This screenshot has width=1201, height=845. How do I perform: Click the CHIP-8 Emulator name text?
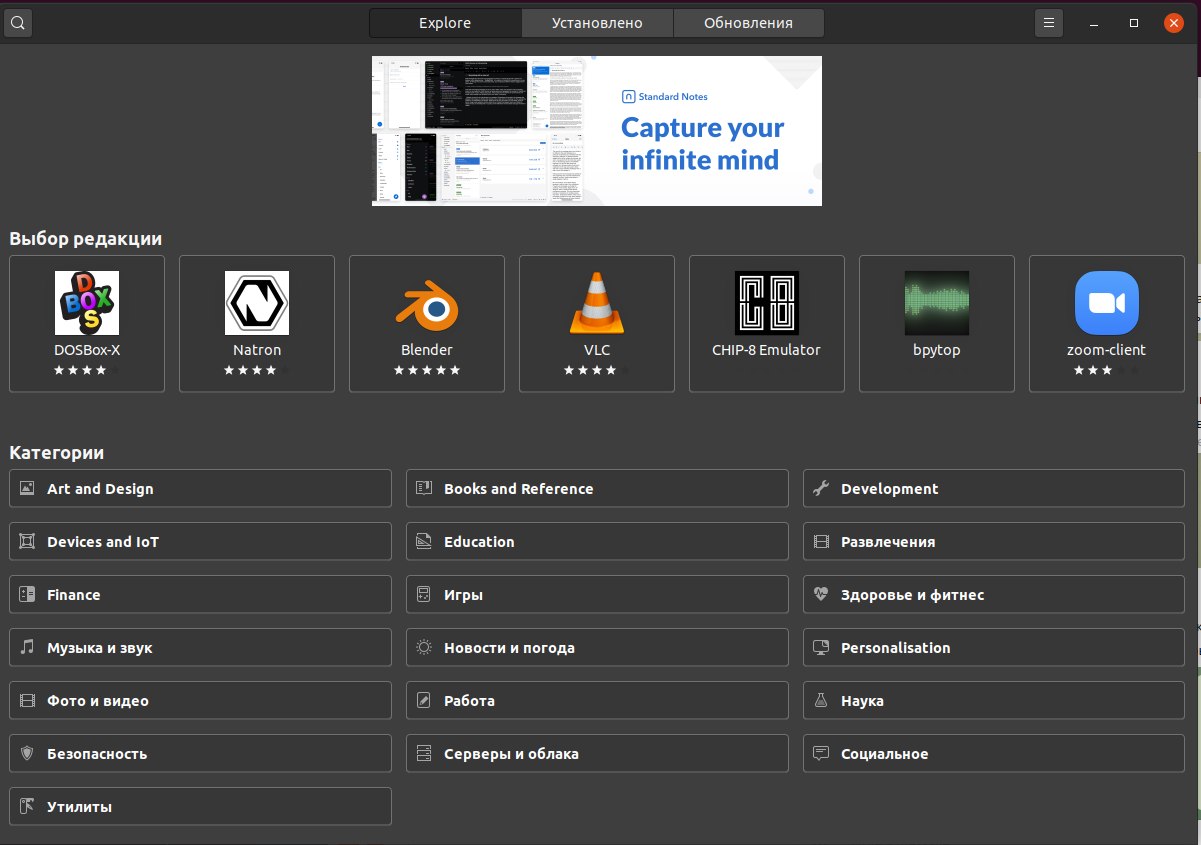766,350
